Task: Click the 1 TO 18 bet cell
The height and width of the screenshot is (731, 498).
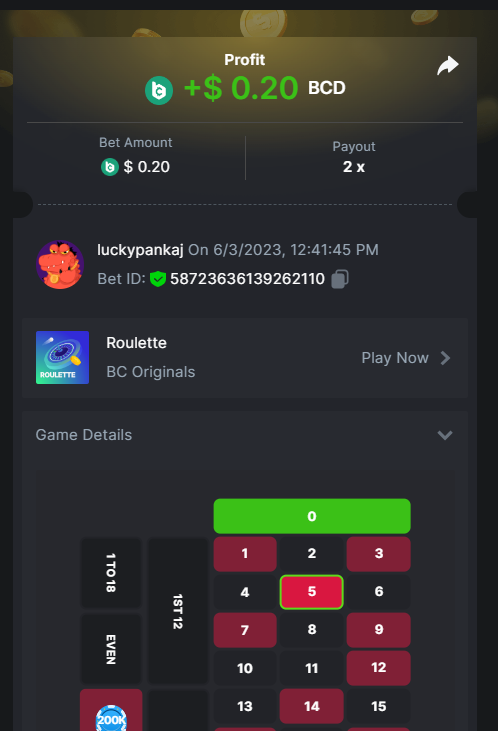Action: click(111, 573)
